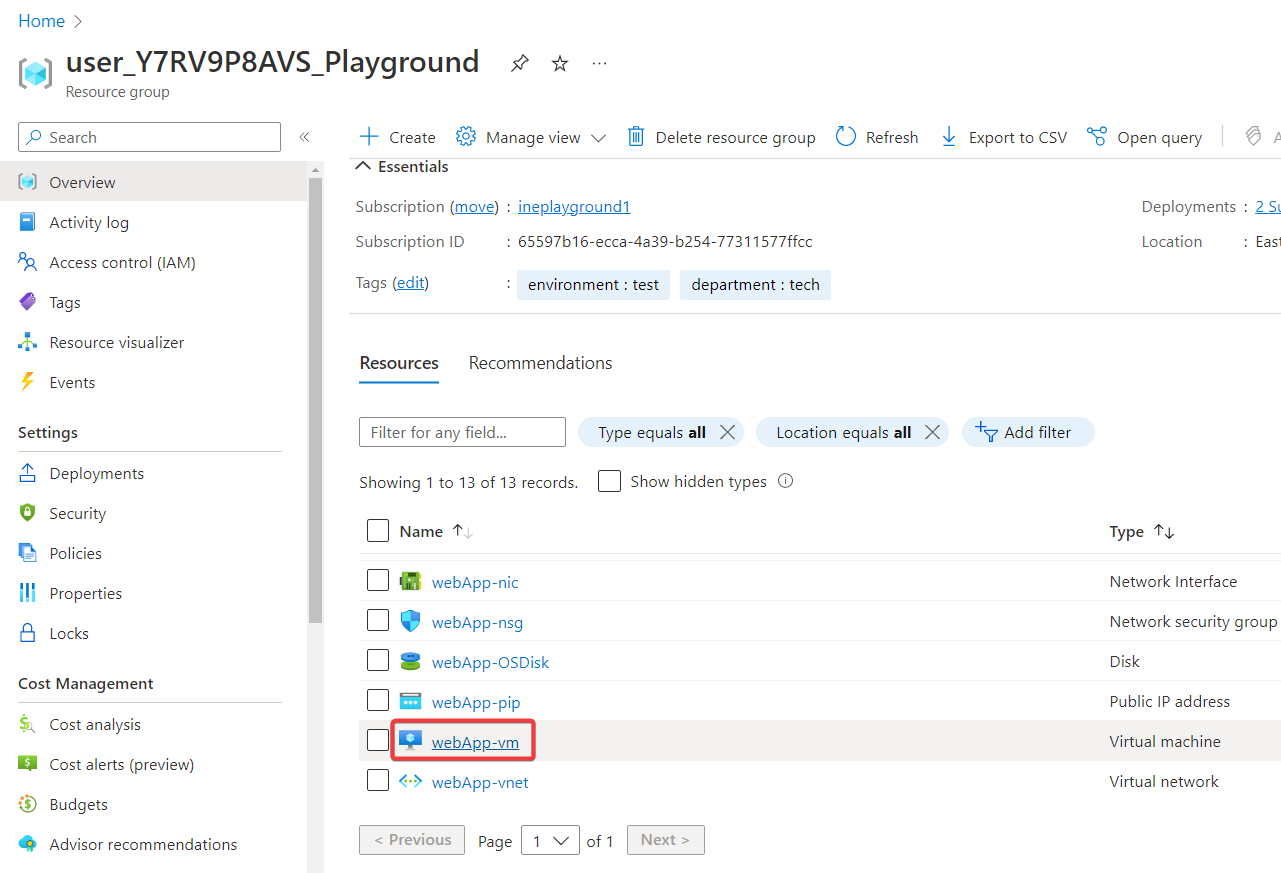Pin the resource group to dashboard
The height and width of the screenshot is (873, 1281).
[x=519, y=64]
